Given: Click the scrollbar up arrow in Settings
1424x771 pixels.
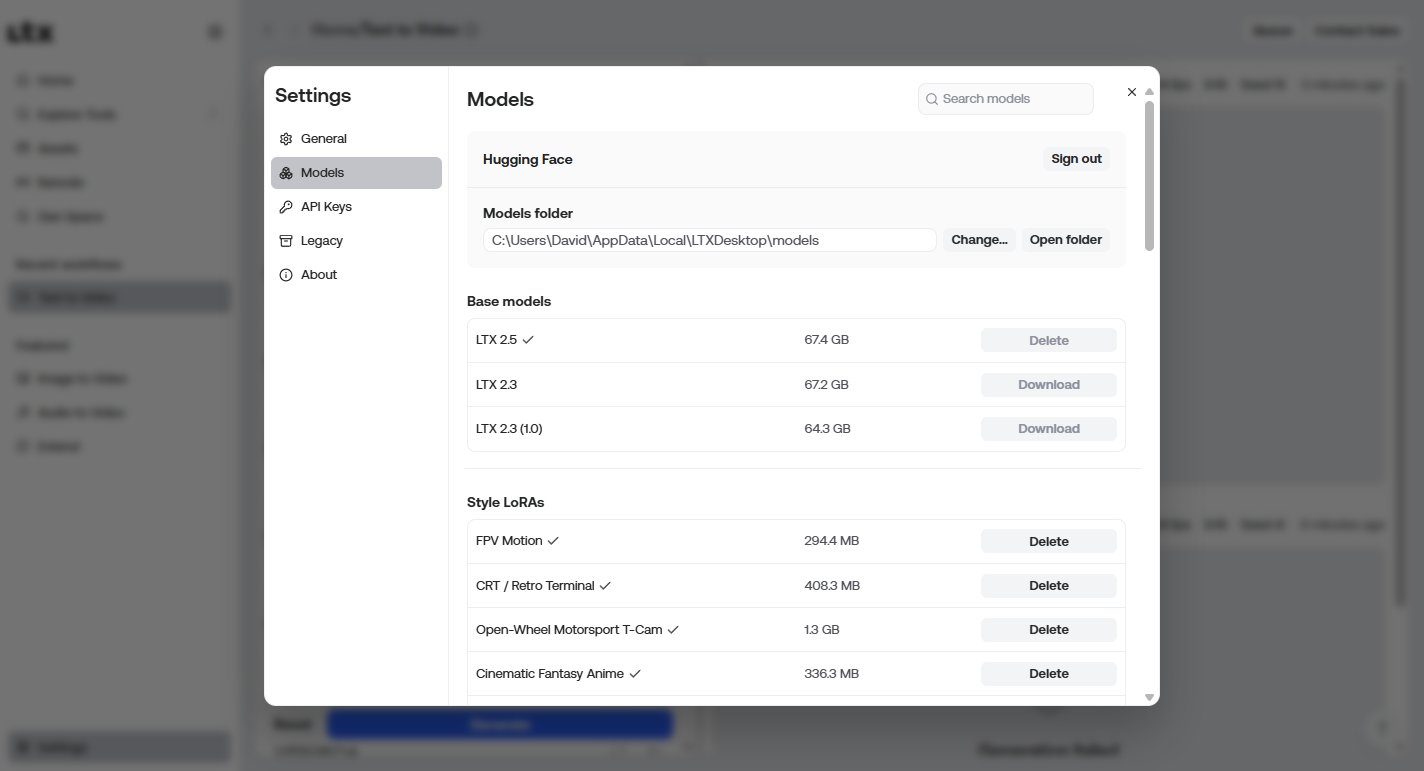Looking at the screenshot, I should (x=1150, y=92).
